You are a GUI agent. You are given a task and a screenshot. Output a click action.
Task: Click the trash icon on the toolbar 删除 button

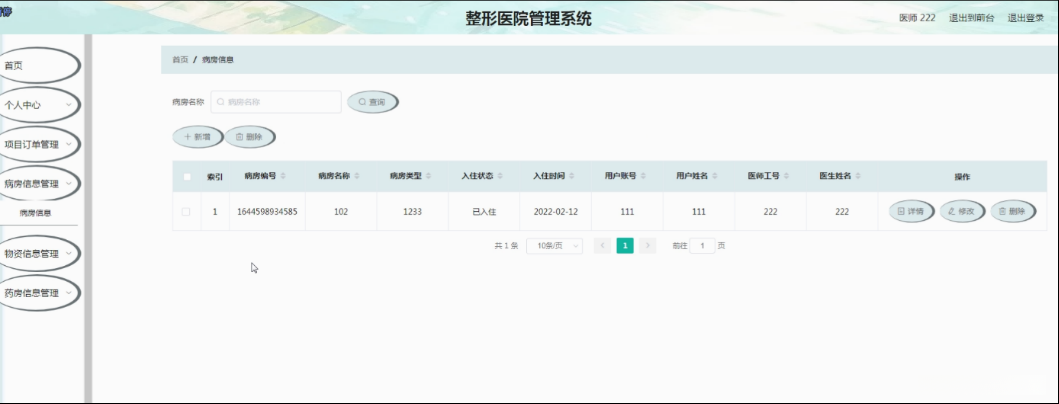pos(239,136)
